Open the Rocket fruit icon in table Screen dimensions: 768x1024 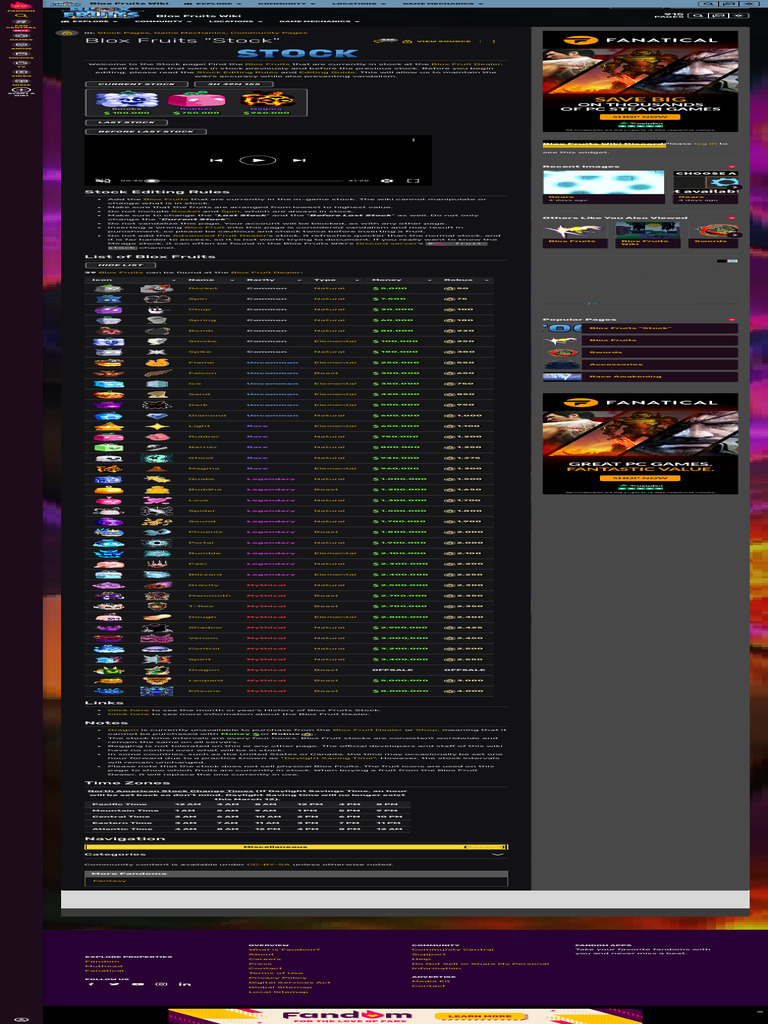coord(108,289)
